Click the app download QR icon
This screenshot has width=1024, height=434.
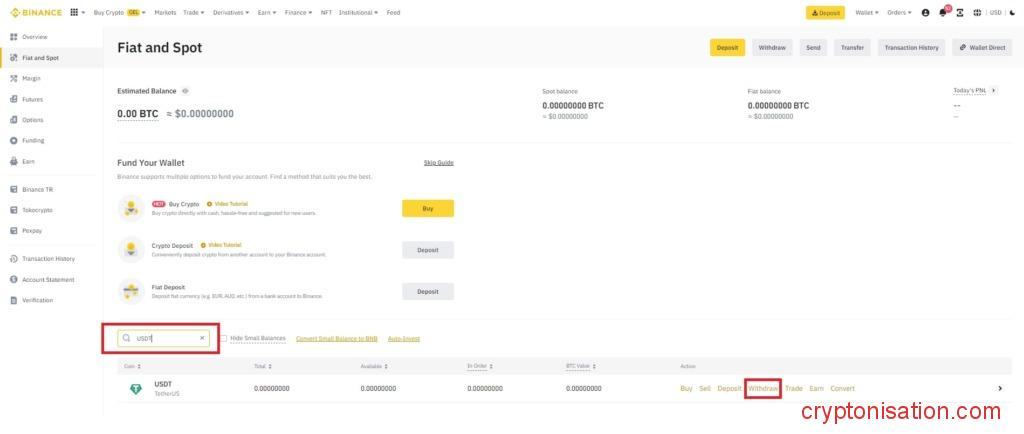pyautogui.click(x=960, y=13)
